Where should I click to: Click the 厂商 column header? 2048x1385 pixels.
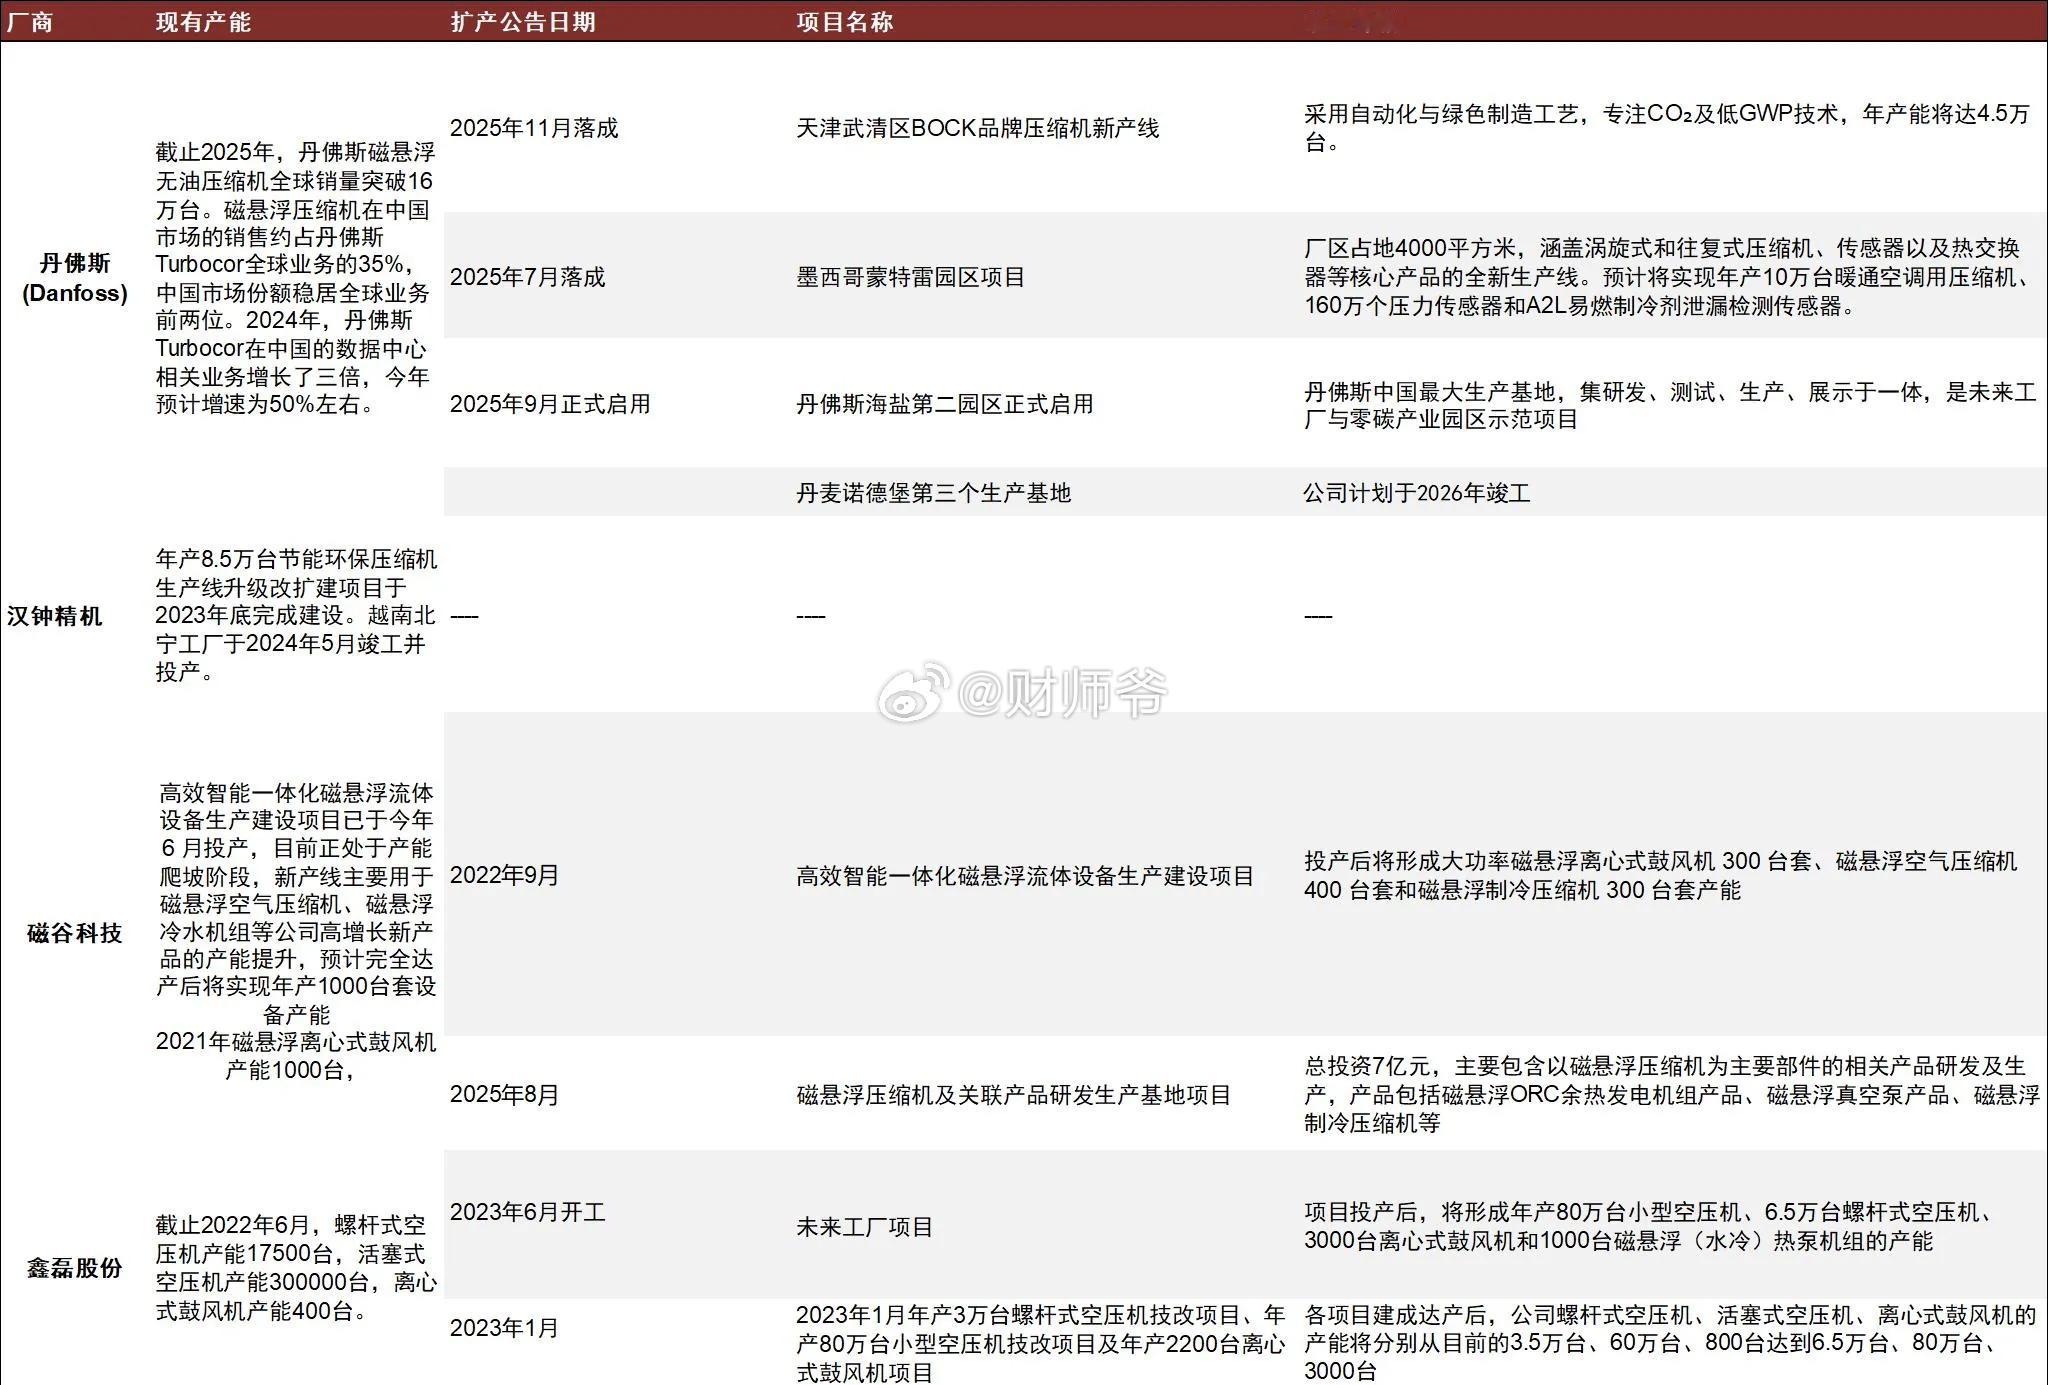[30, 22]
